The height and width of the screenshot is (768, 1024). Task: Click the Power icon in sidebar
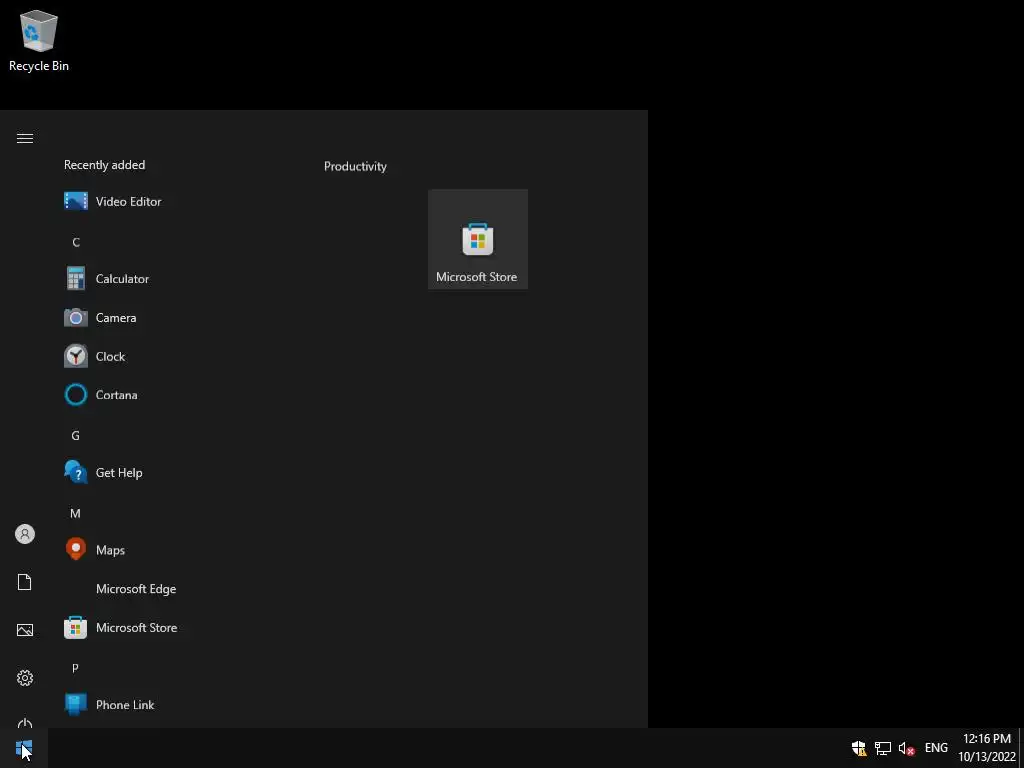click(25, 723)
